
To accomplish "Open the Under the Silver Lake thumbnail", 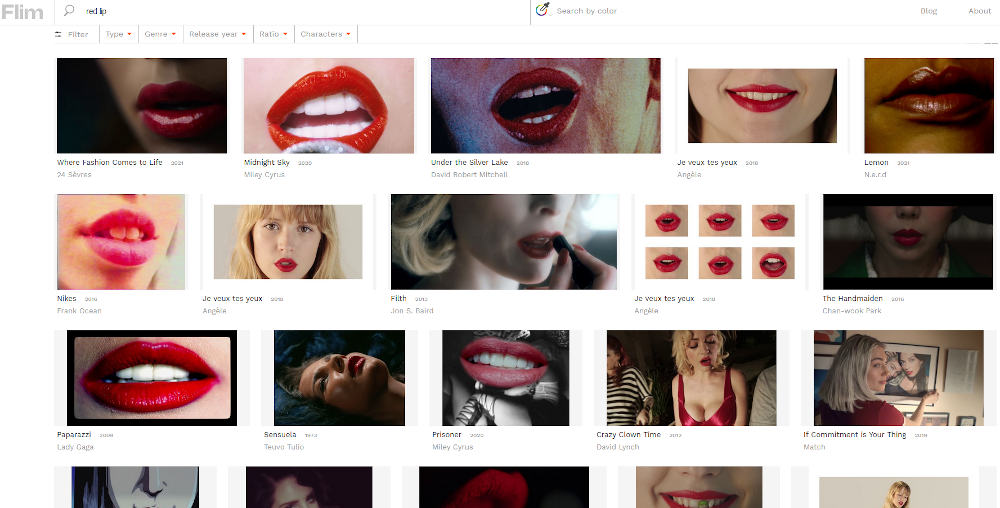I will pyautogui.click(x=546, y=106).
